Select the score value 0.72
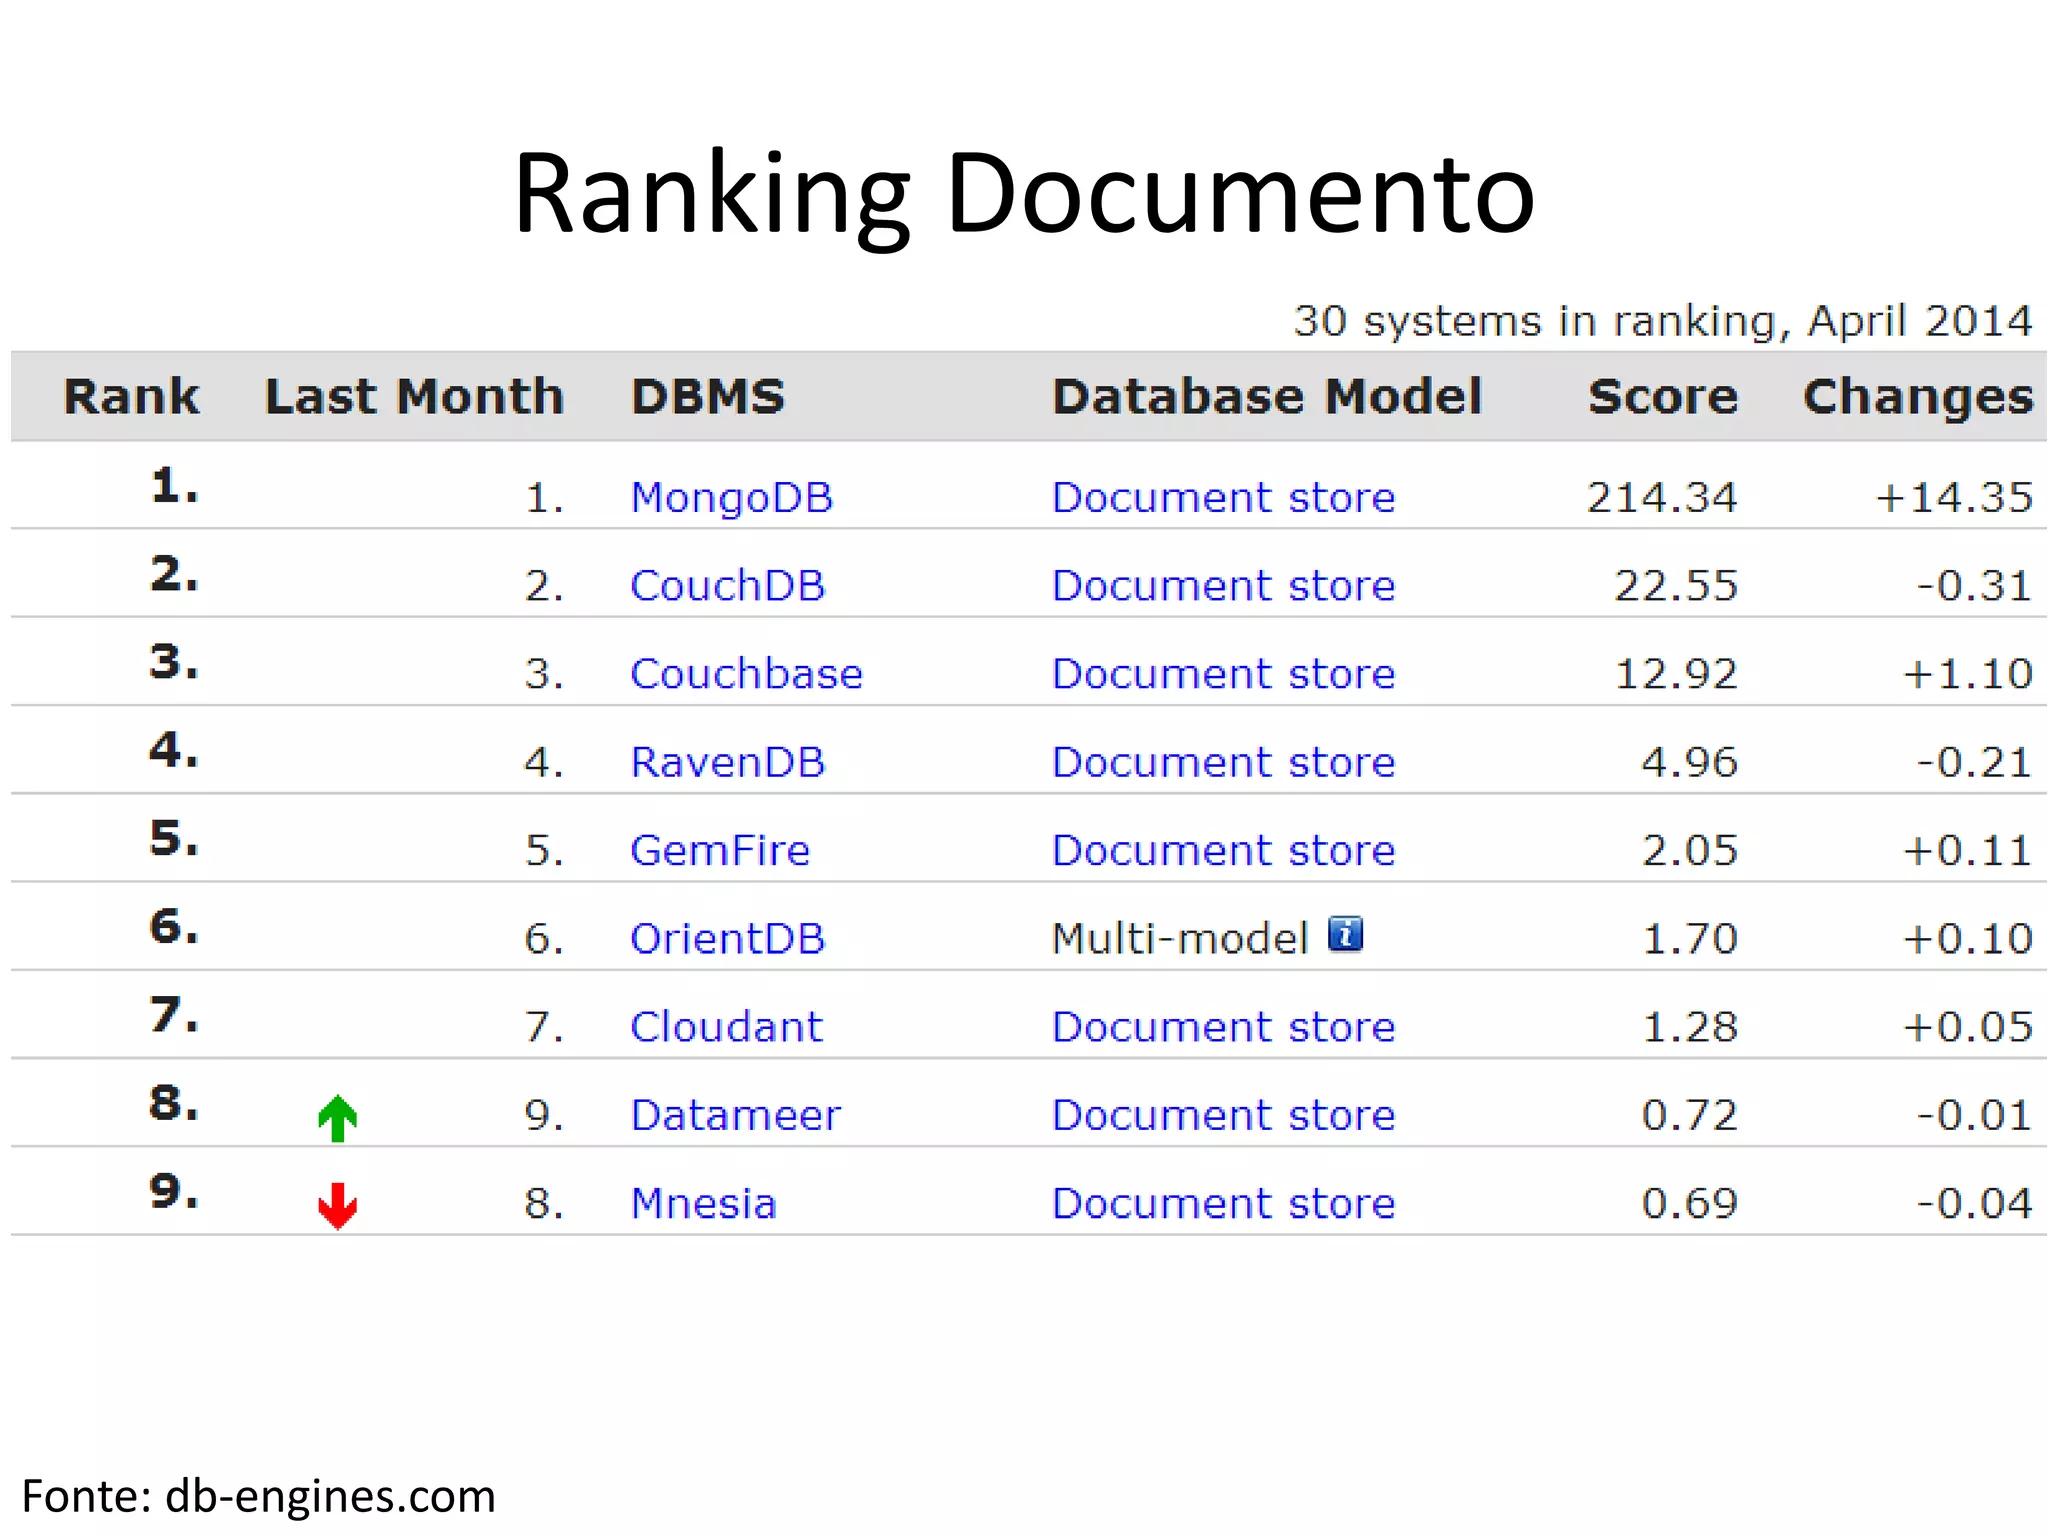The image size is (2048, 1536). 1689,1115
